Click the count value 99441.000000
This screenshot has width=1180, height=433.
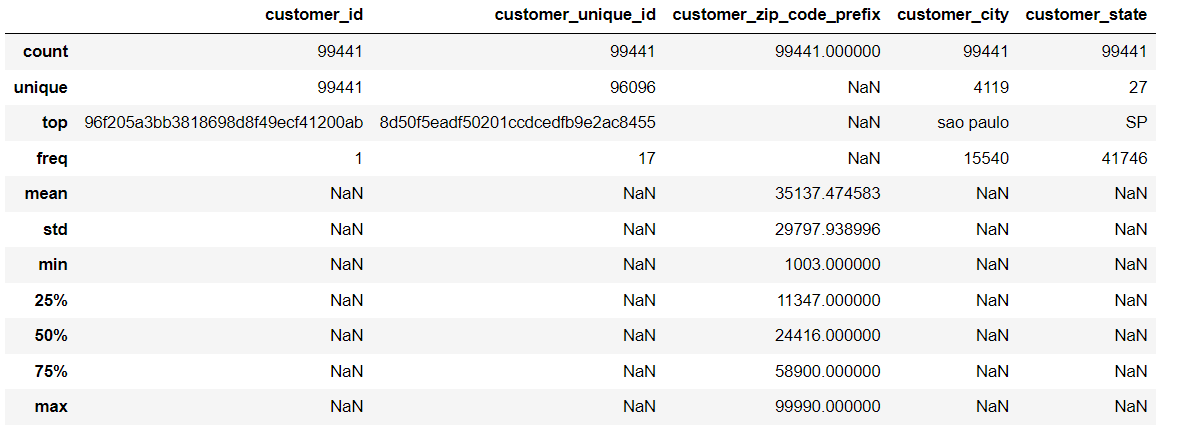pyautogui.click(x=828, y=51)
